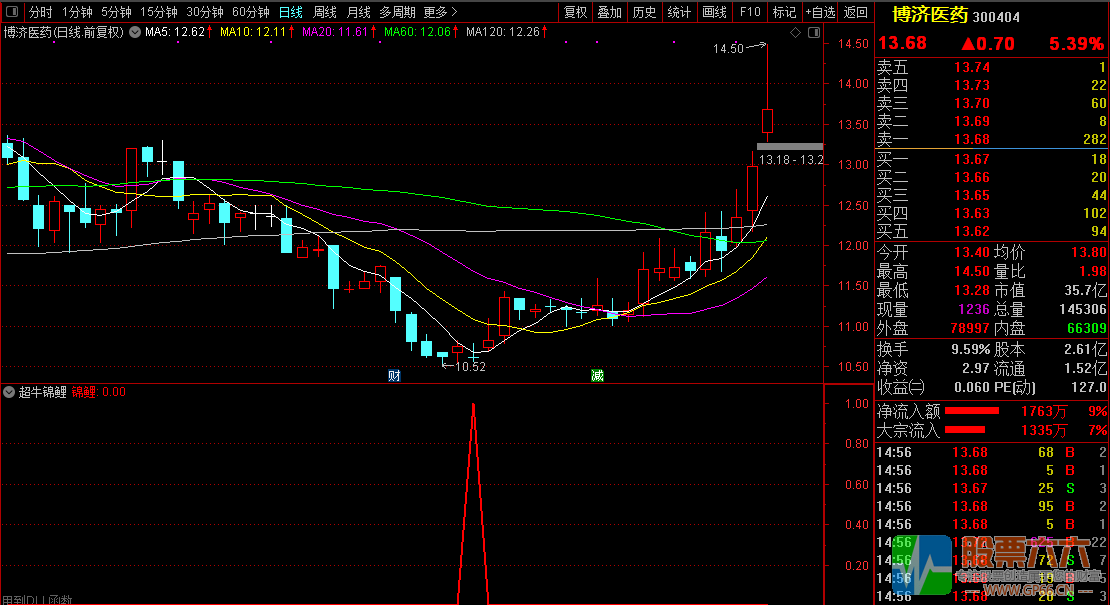
Task: Click the gray 13.18 price gap bar
Action: 789,147
